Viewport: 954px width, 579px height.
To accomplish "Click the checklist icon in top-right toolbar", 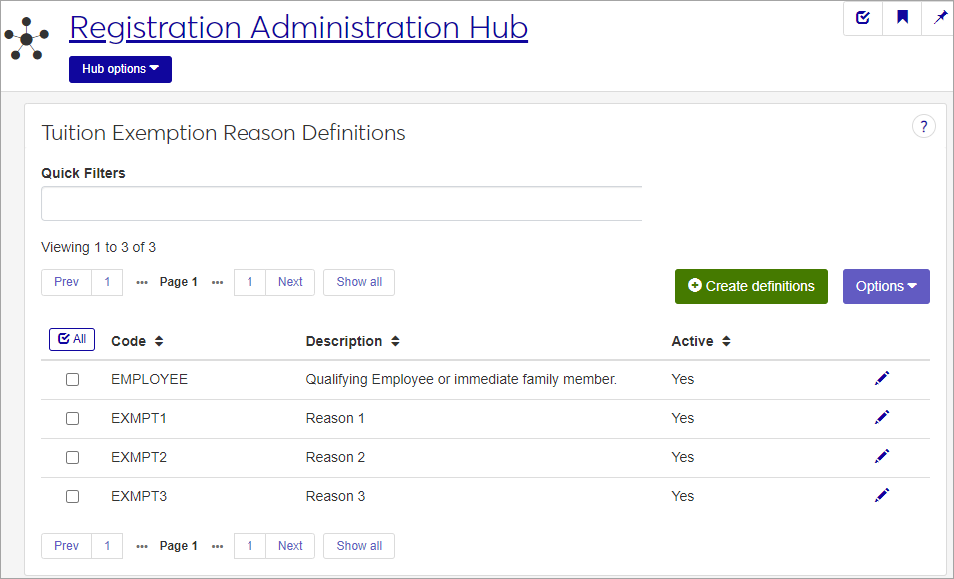I will coord(863,18).
